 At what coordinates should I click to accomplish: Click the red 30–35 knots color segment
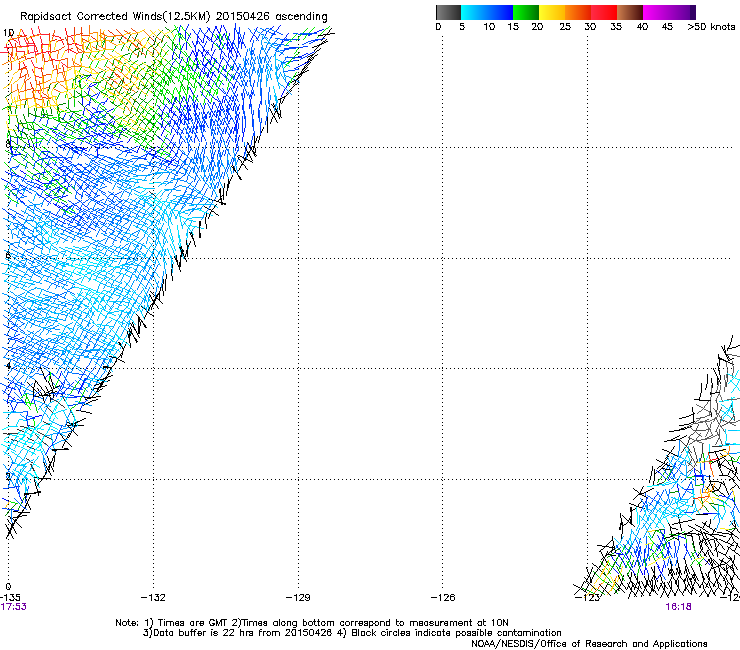pos(604,12)
